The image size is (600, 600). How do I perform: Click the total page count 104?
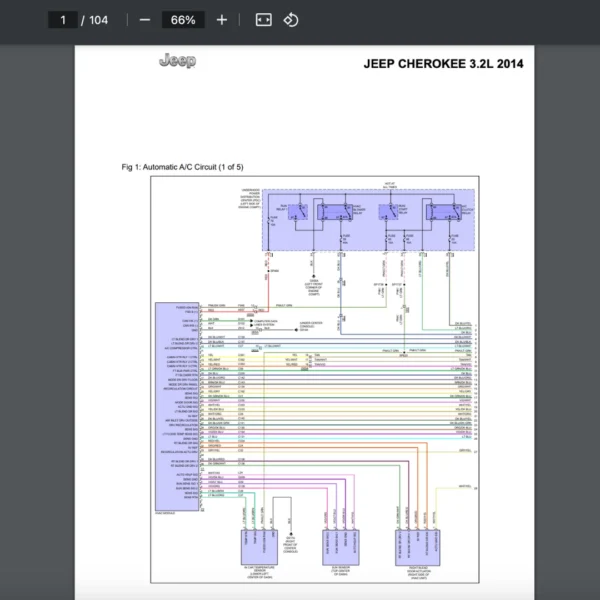(98, 20)
